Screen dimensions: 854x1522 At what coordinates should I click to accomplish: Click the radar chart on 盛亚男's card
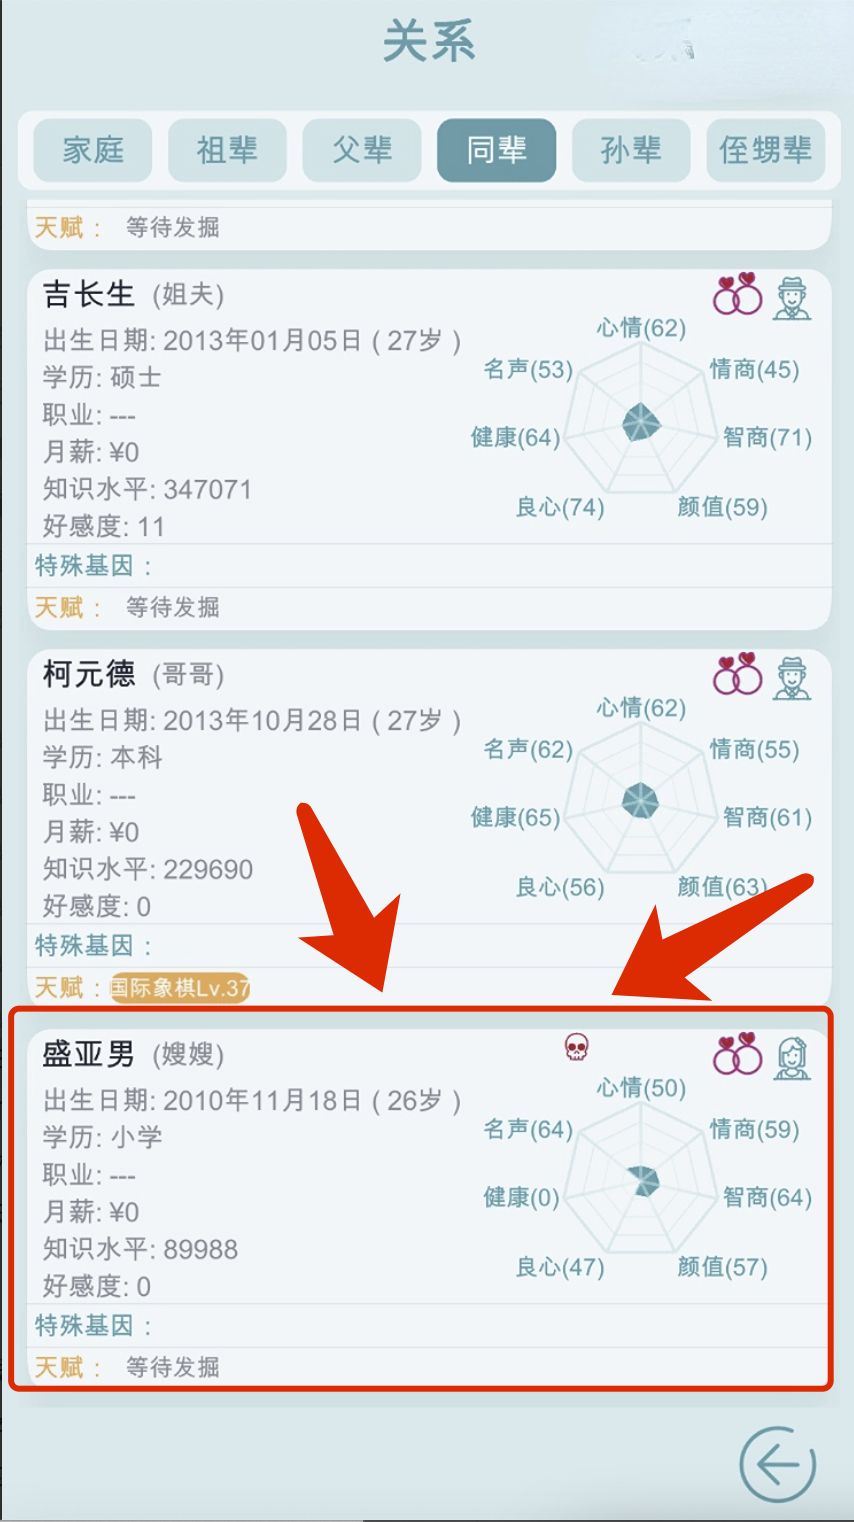[x=641, y=1182]
